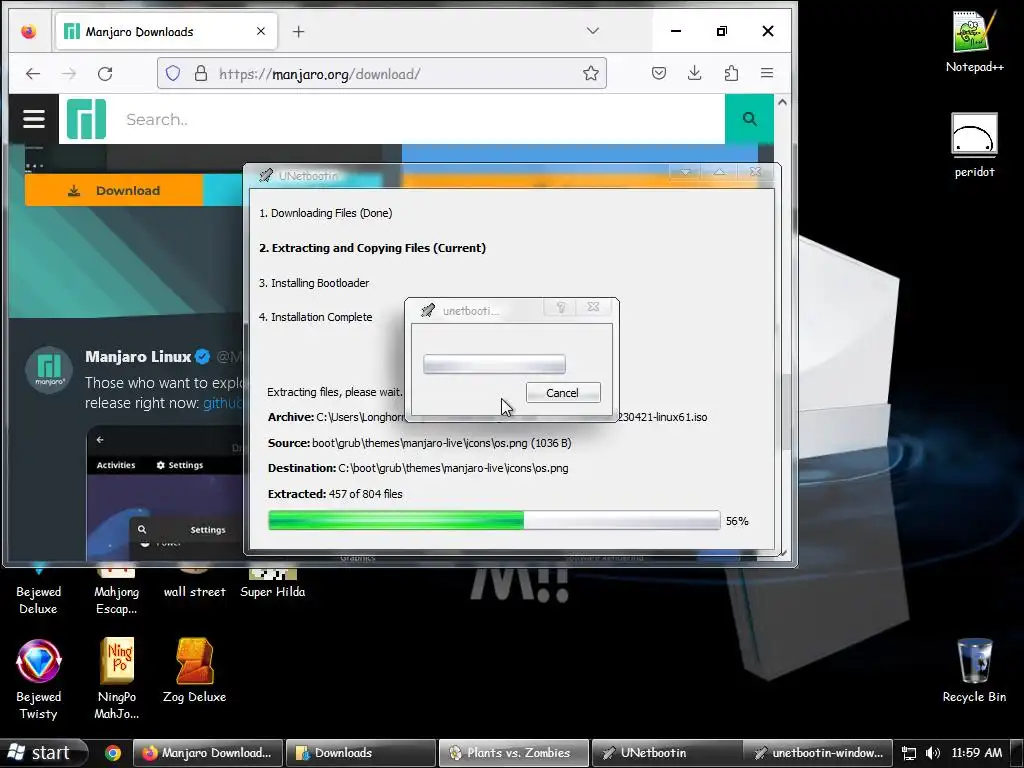
Task: Launch Zog Deluxe desktop icon
Action: [195, 670]
